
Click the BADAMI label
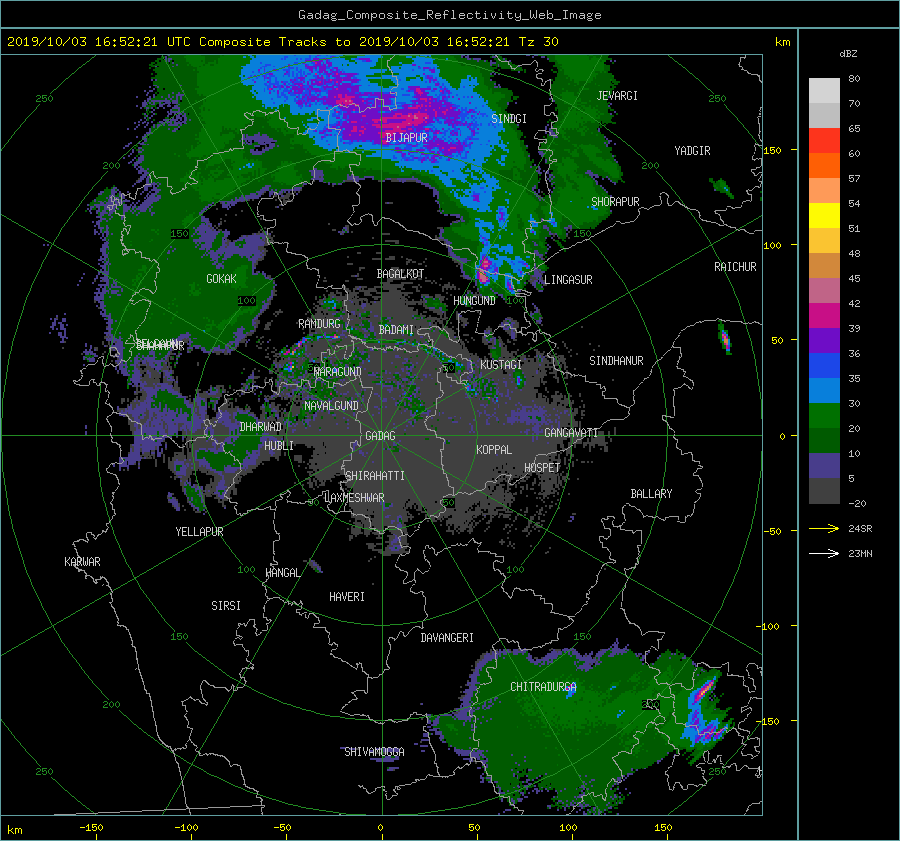396,330
